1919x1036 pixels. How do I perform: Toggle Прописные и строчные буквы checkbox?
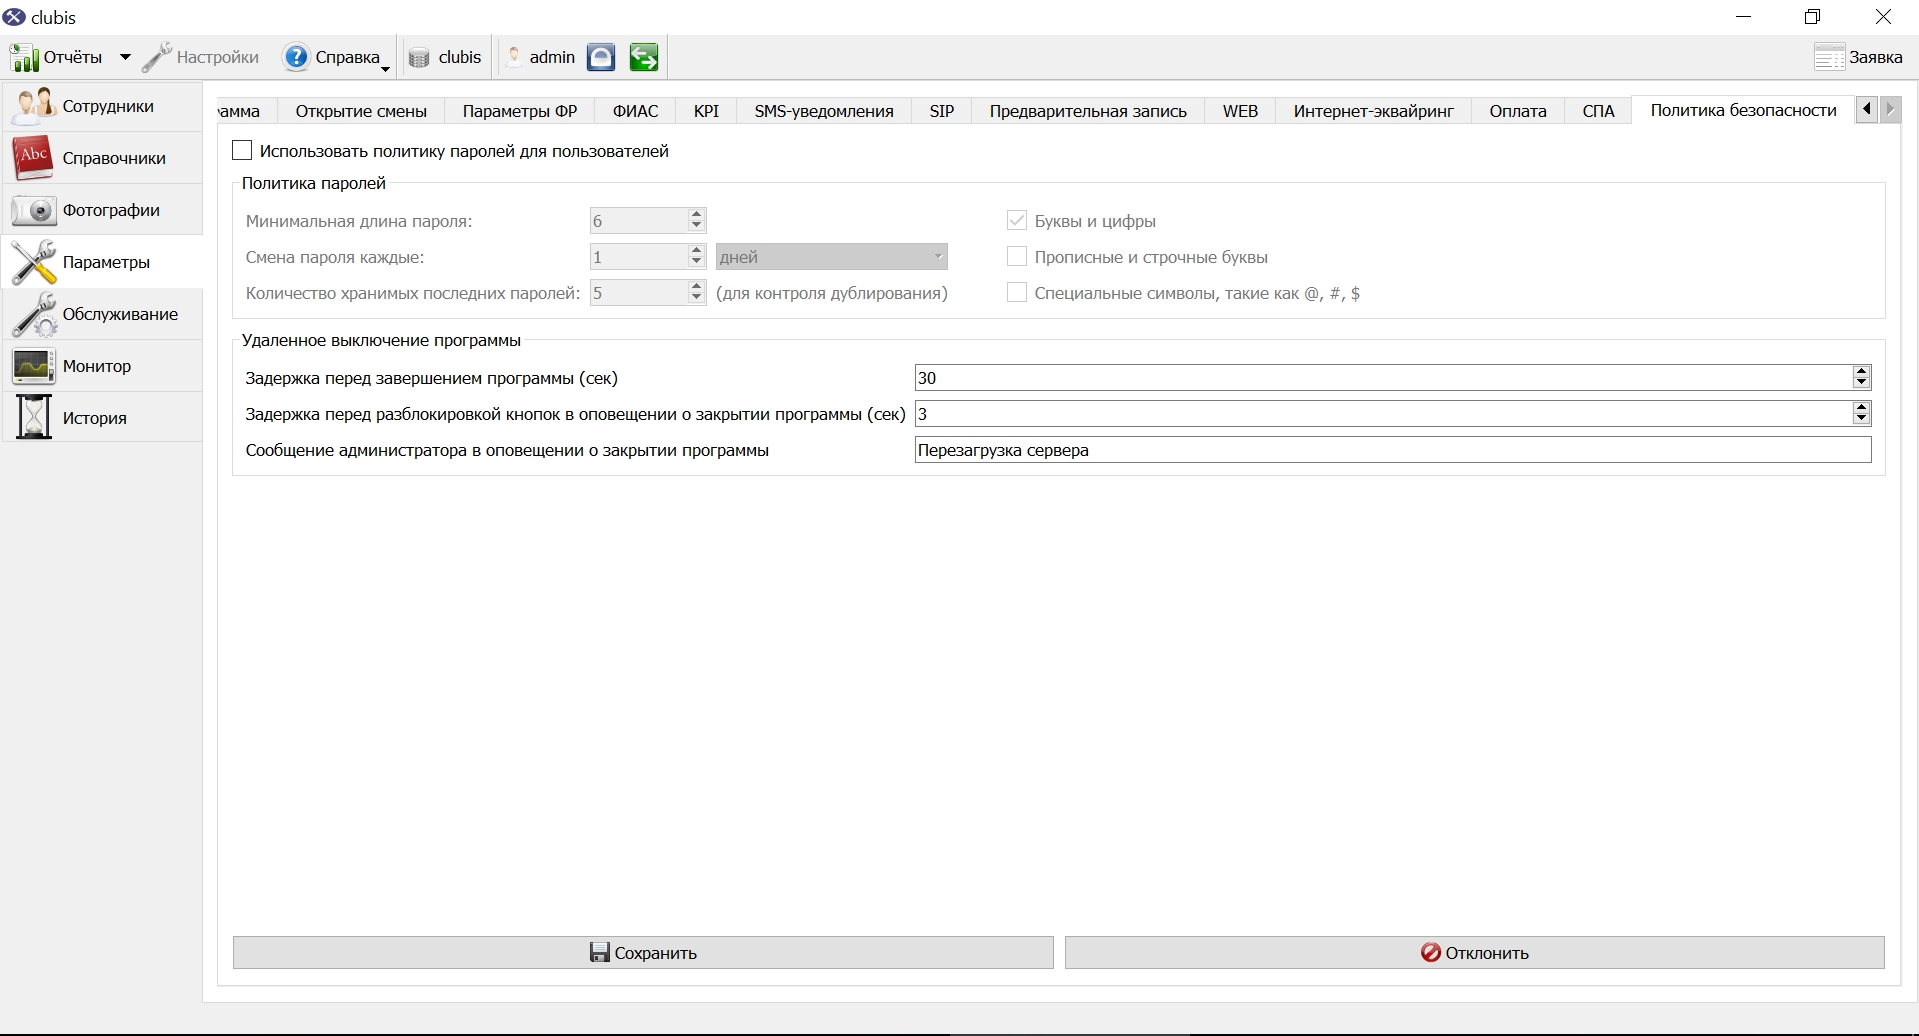coord(1017,257)
